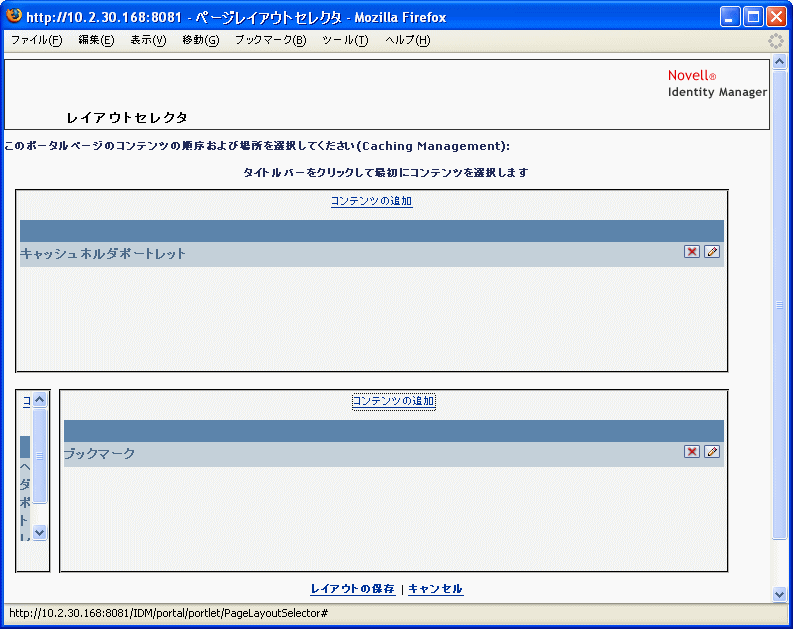The height and width of the screenshot is (629, 793).
Task: Click コンテンツの追加 link in lower right region
Action: (393, 401)
